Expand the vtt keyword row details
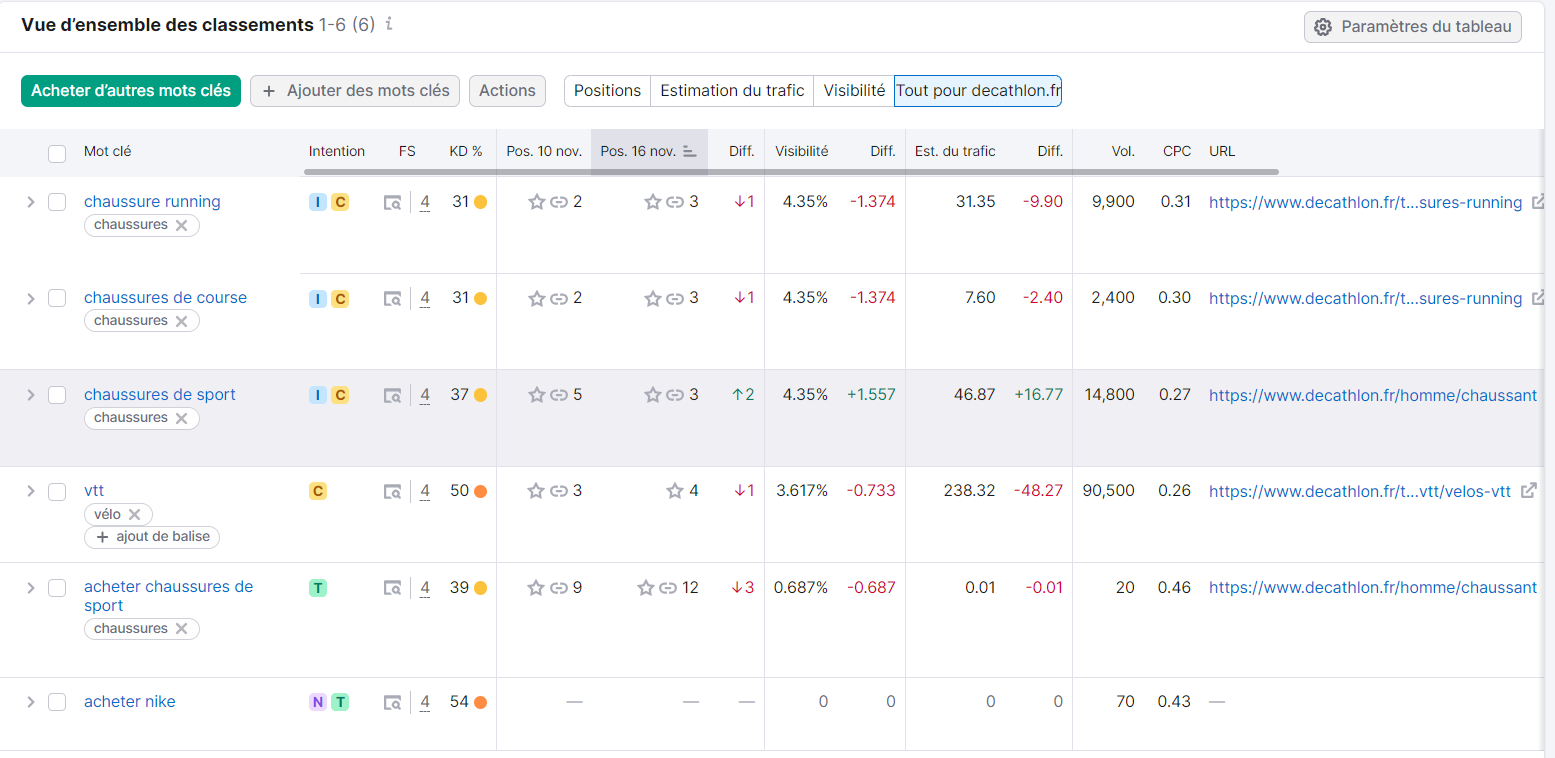The height and width of the screenshot is (758, 1555). pos(30,491)
